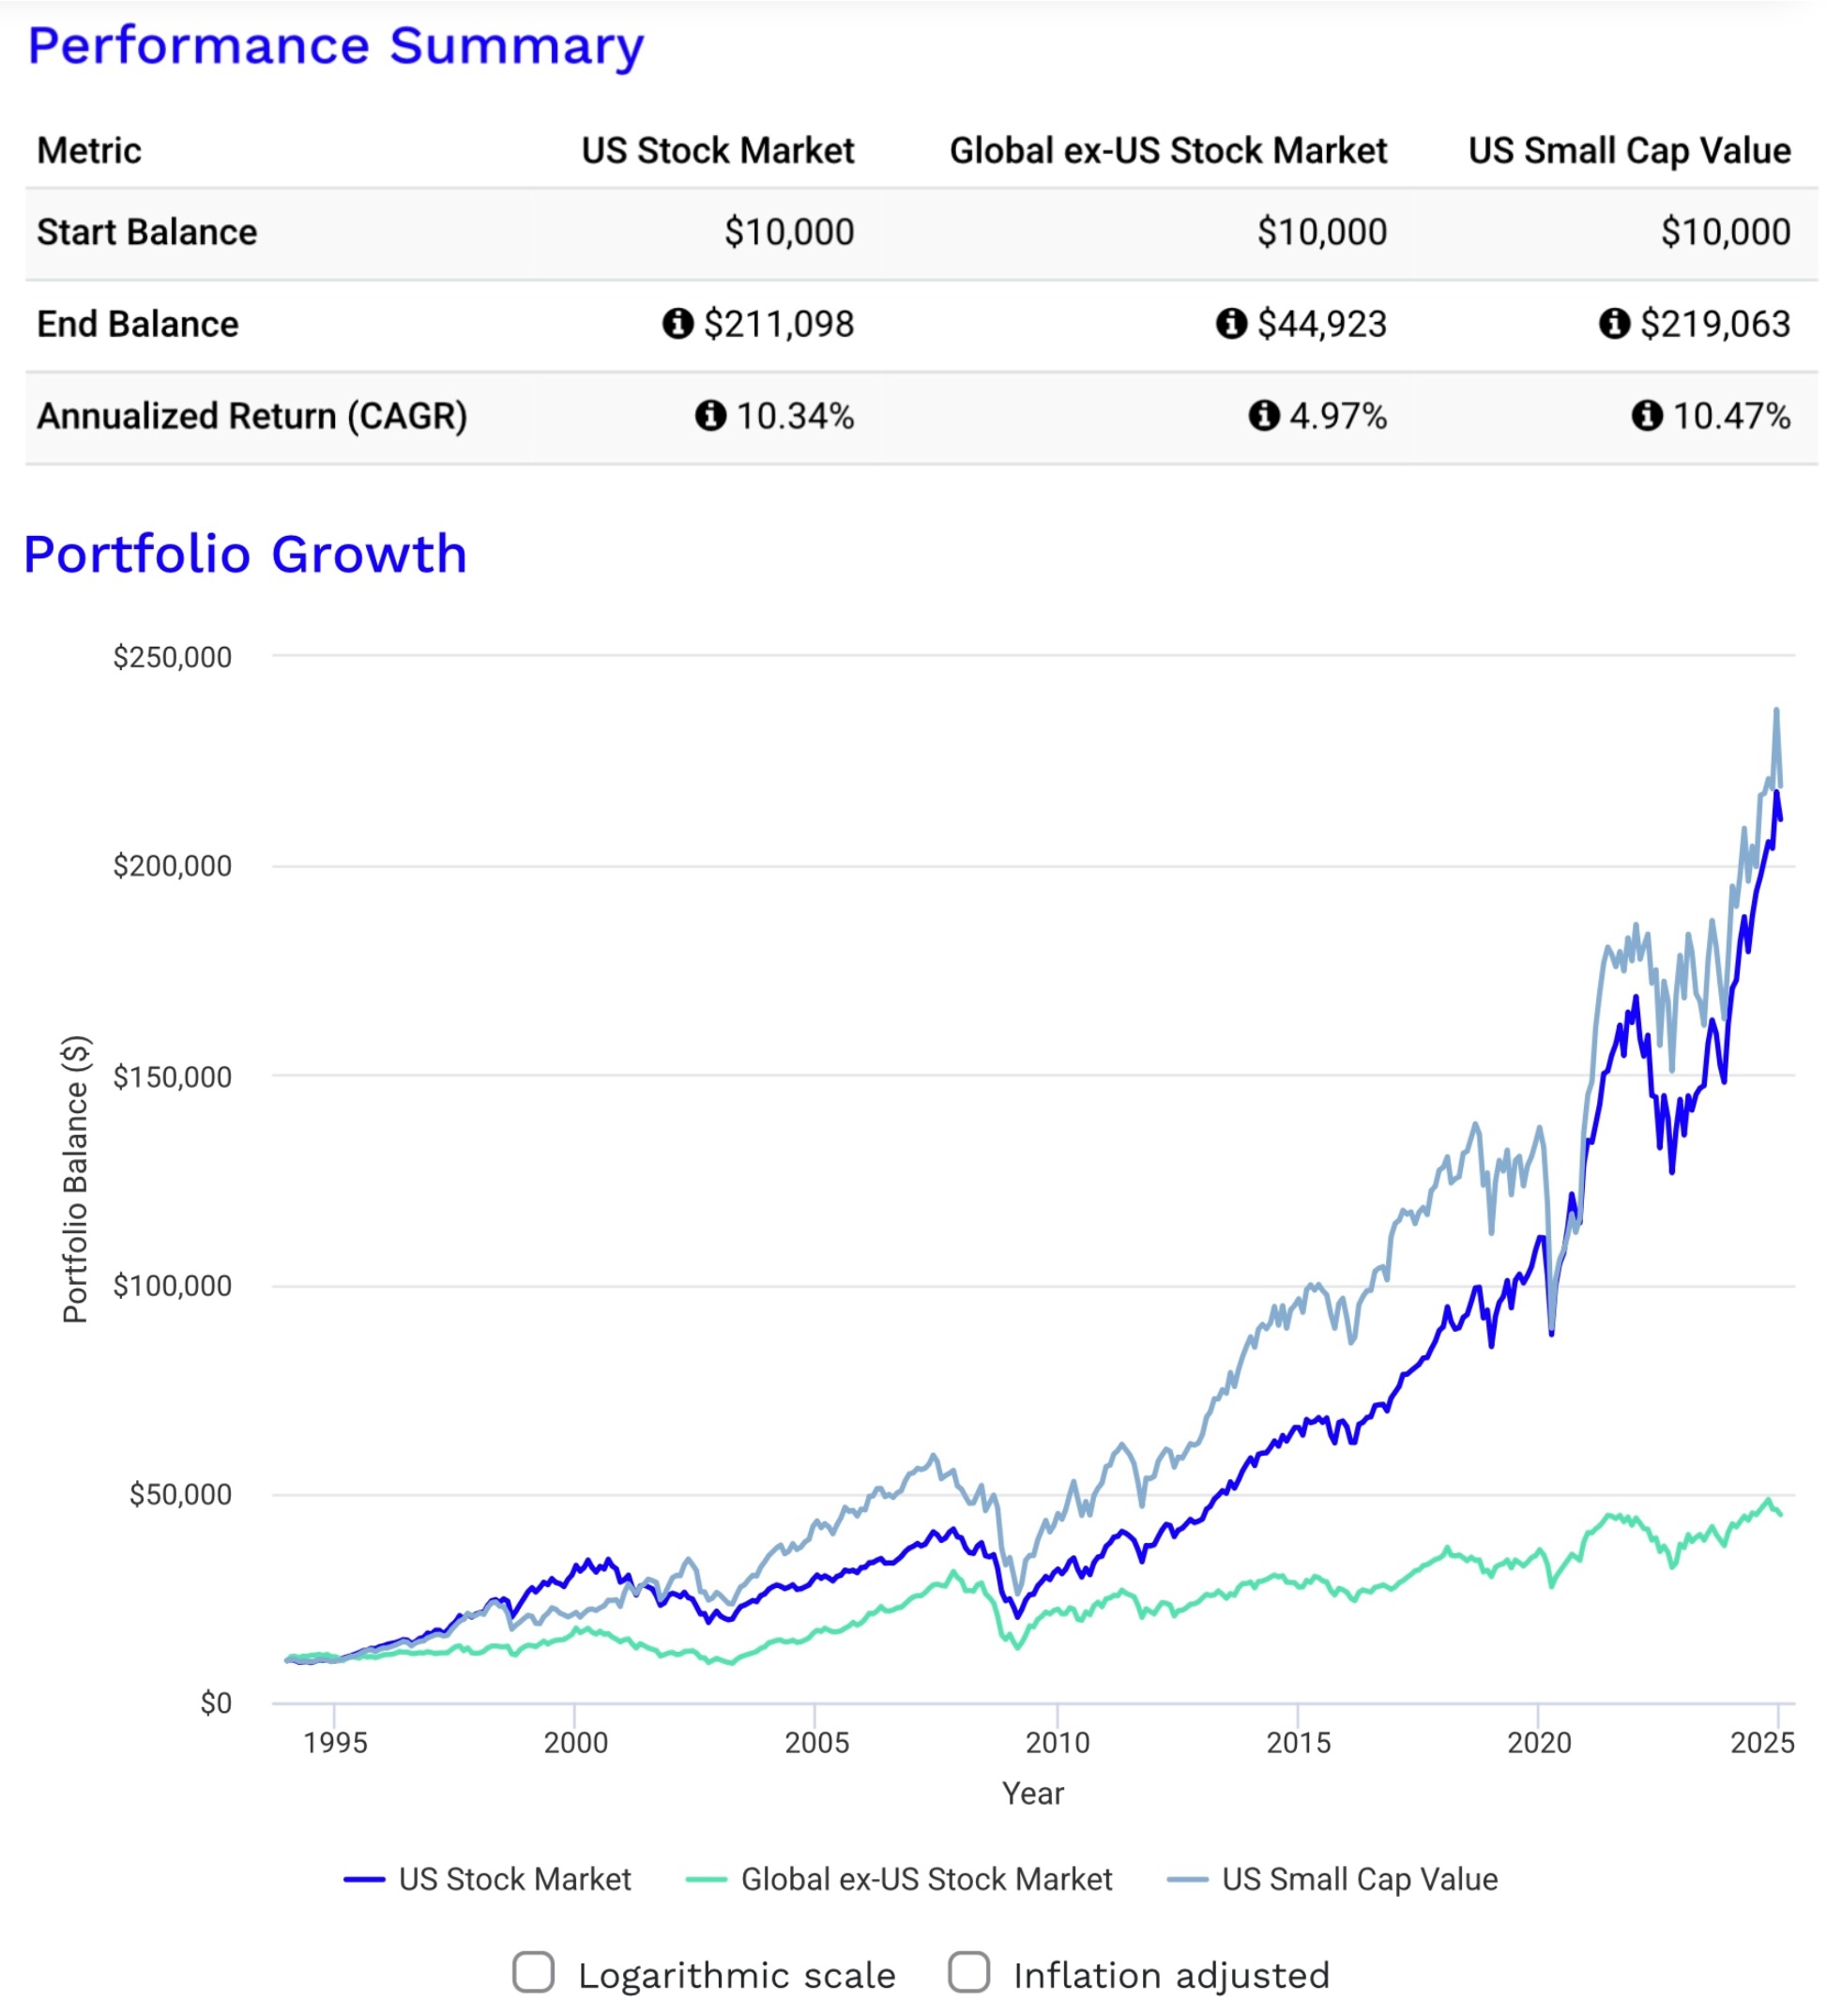Enable the Logarithmic scale checkbox

pos(533,1973)
